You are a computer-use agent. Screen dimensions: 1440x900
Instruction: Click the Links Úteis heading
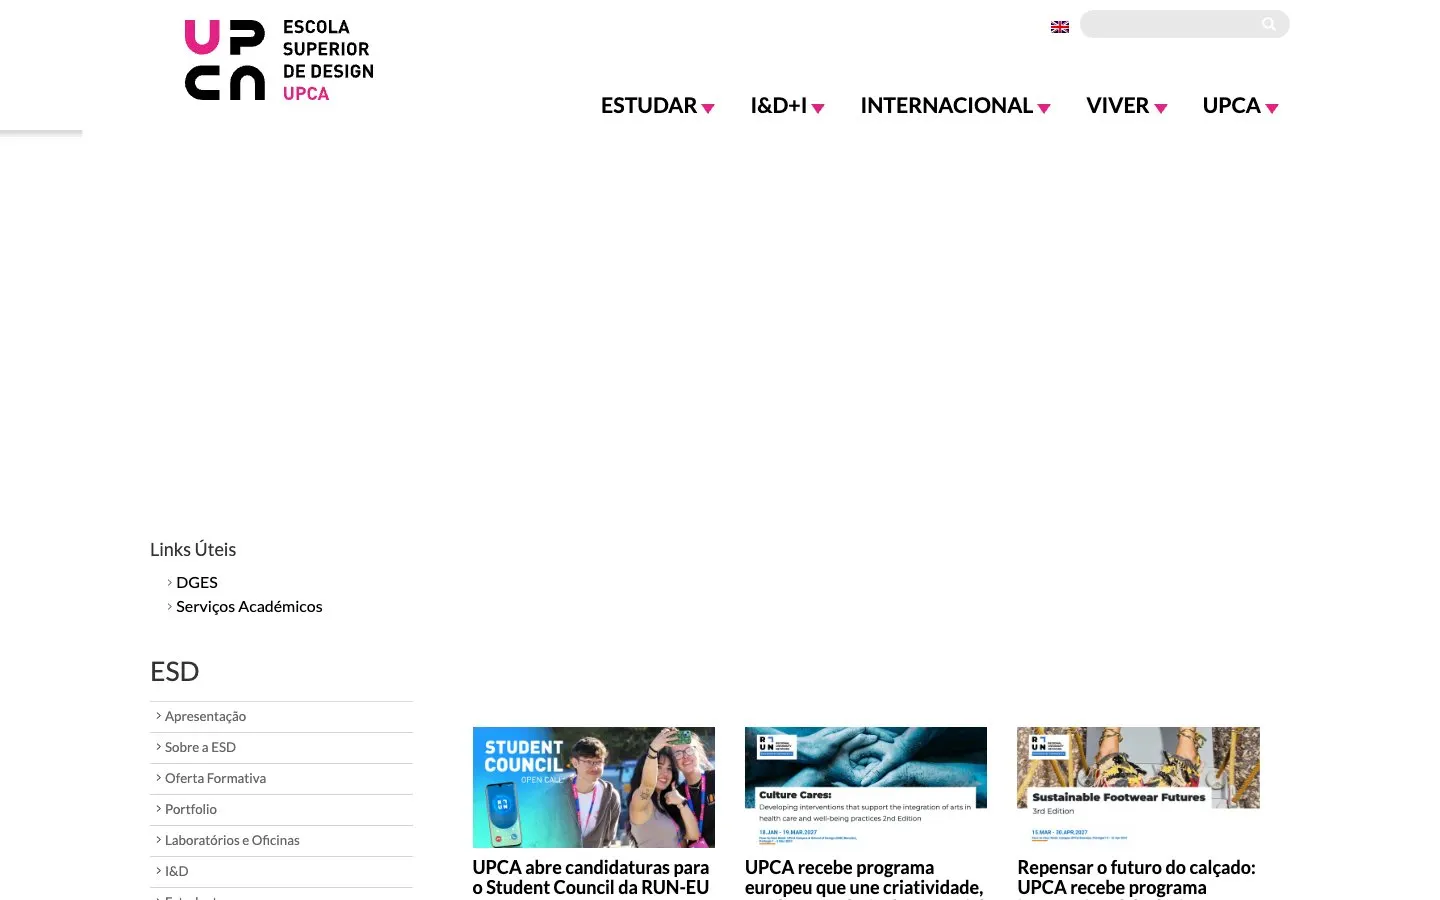click(193, 549)
